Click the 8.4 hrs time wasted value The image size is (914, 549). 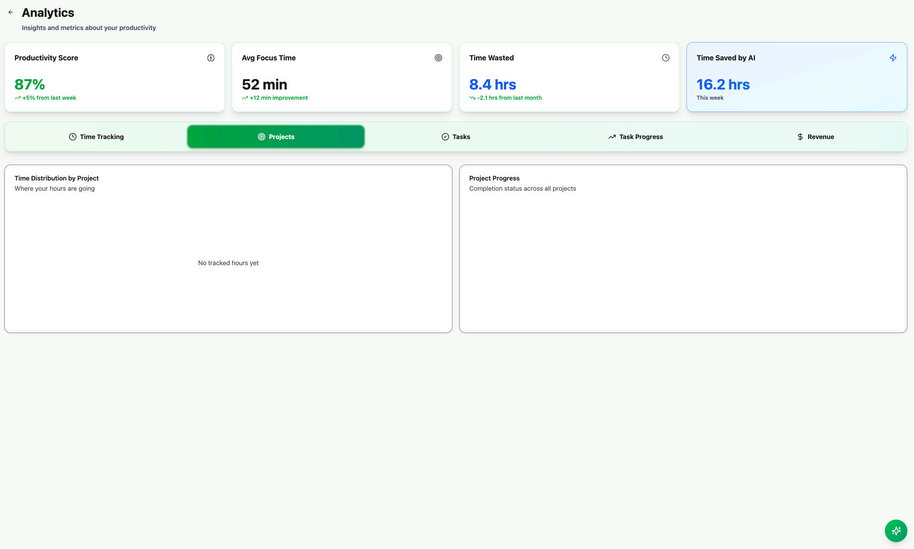pos(493,85)
